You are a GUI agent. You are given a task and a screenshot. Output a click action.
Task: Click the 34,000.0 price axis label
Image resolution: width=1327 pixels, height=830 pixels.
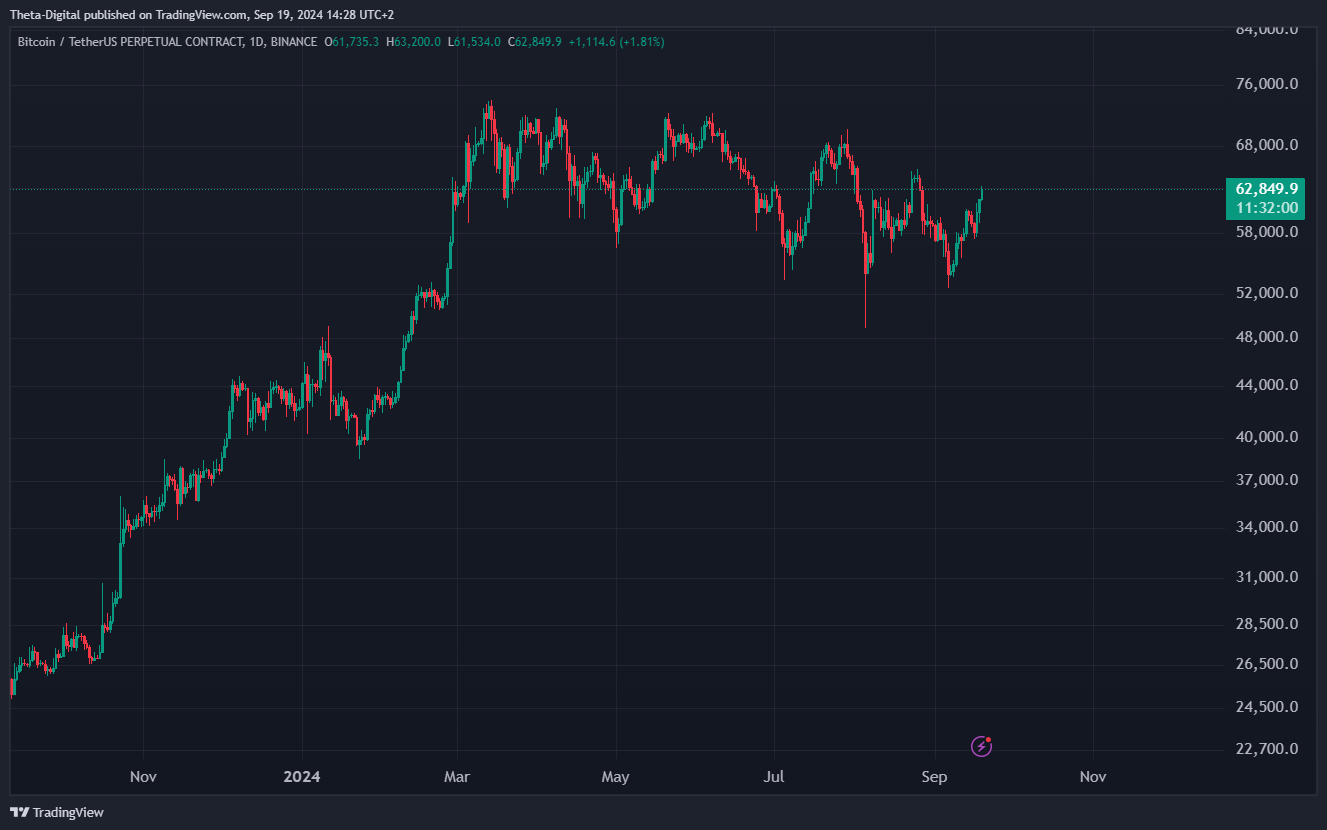point(1266,527)
